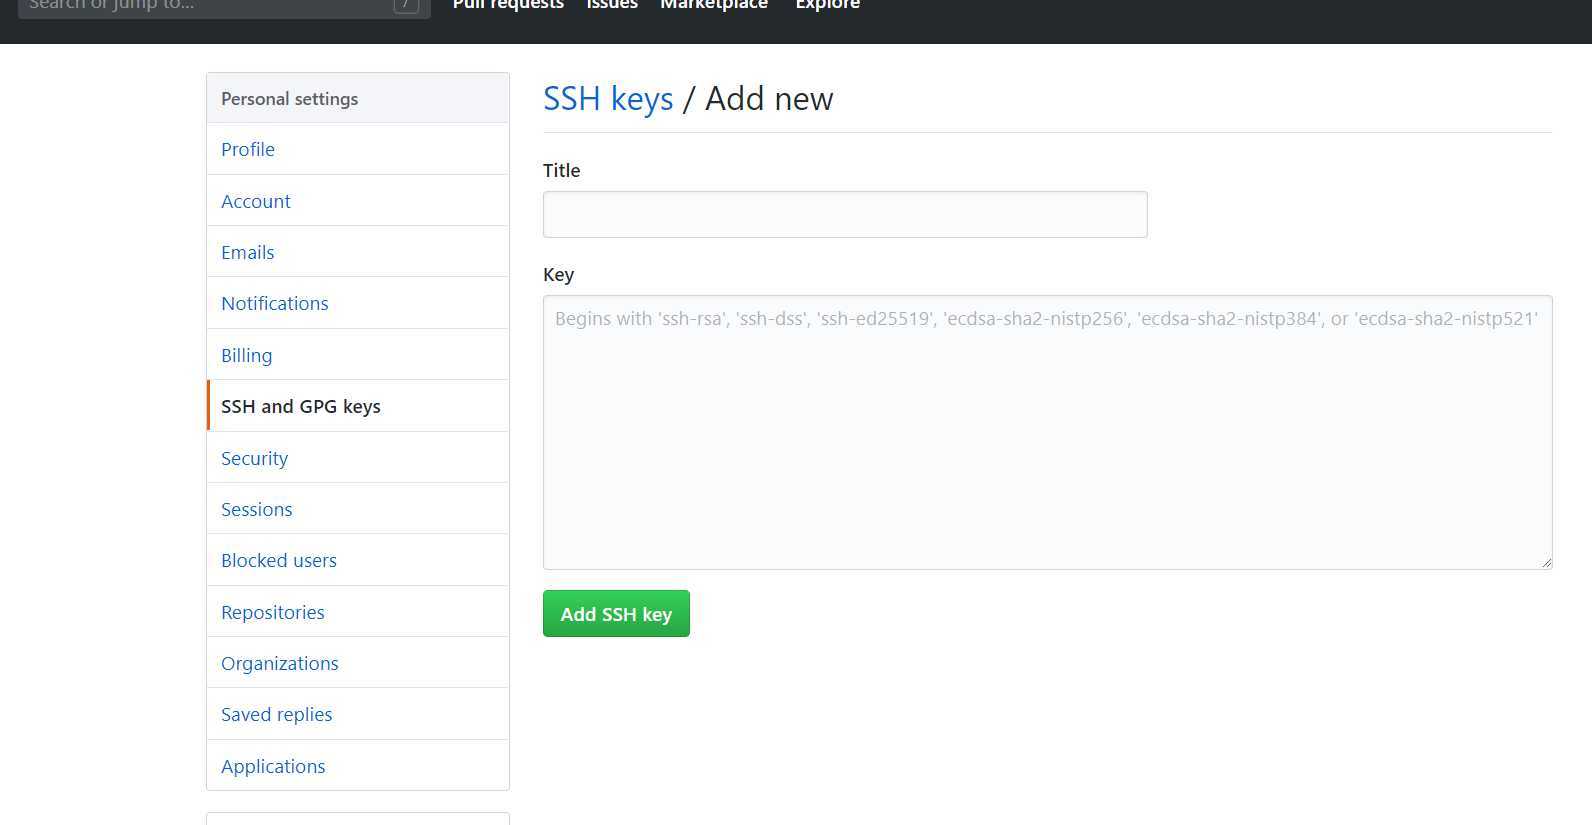Image resolution: width=1592 pixels, height=825 pixels.
Task: Click the 'Title' field label
Action: (x=561, y=170)
